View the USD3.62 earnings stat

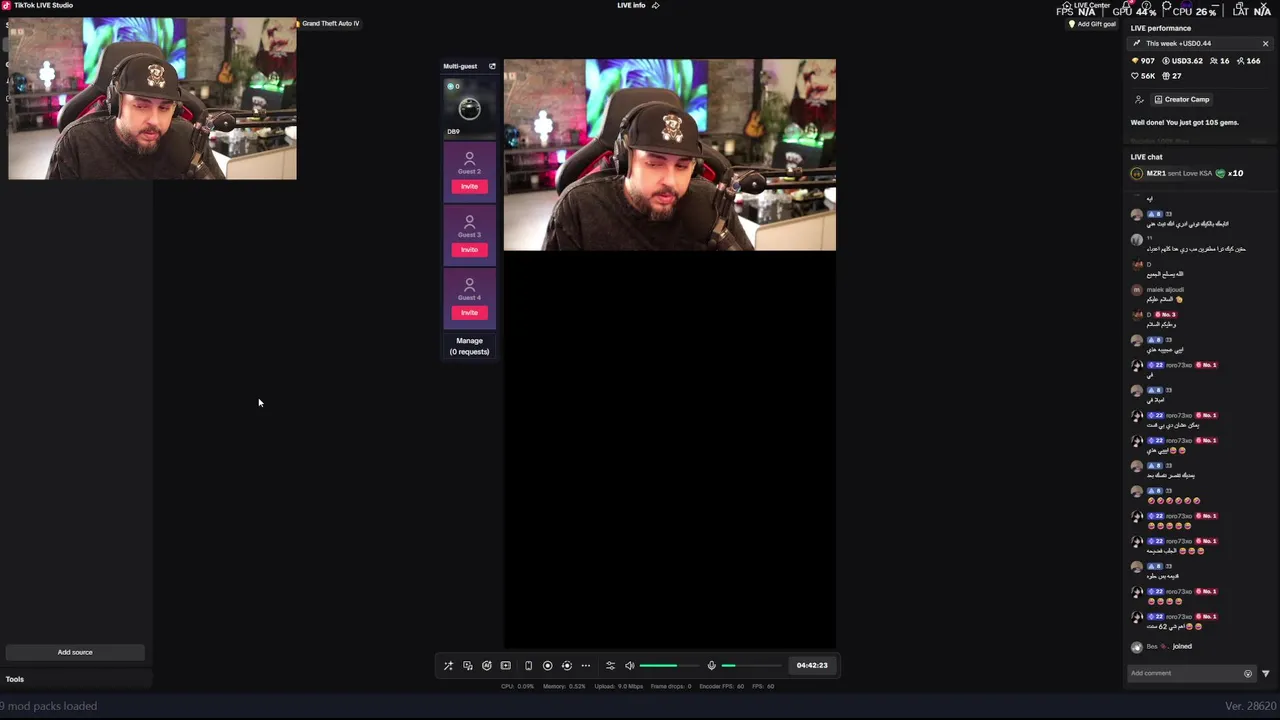(x=1182, y=61)
